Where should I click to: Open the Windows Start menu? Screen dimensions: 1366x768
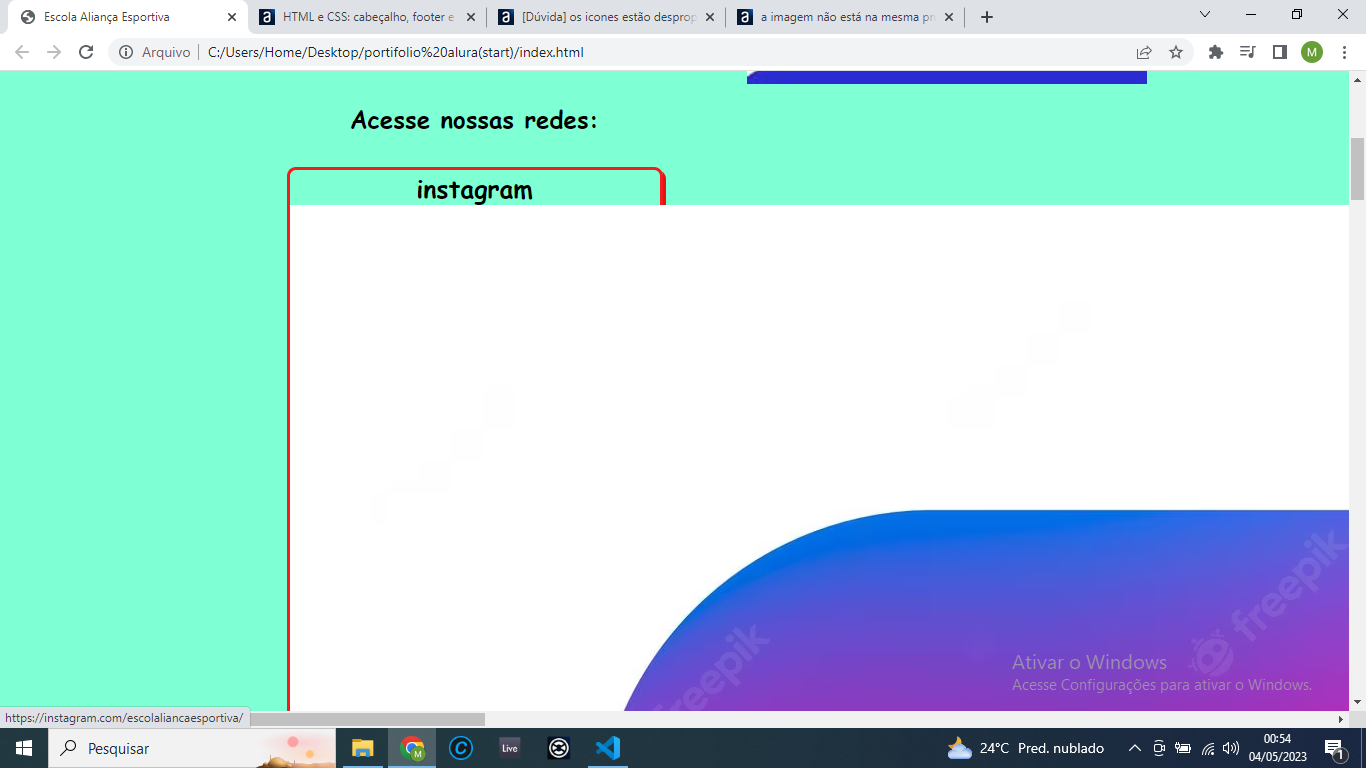point(24,748)
